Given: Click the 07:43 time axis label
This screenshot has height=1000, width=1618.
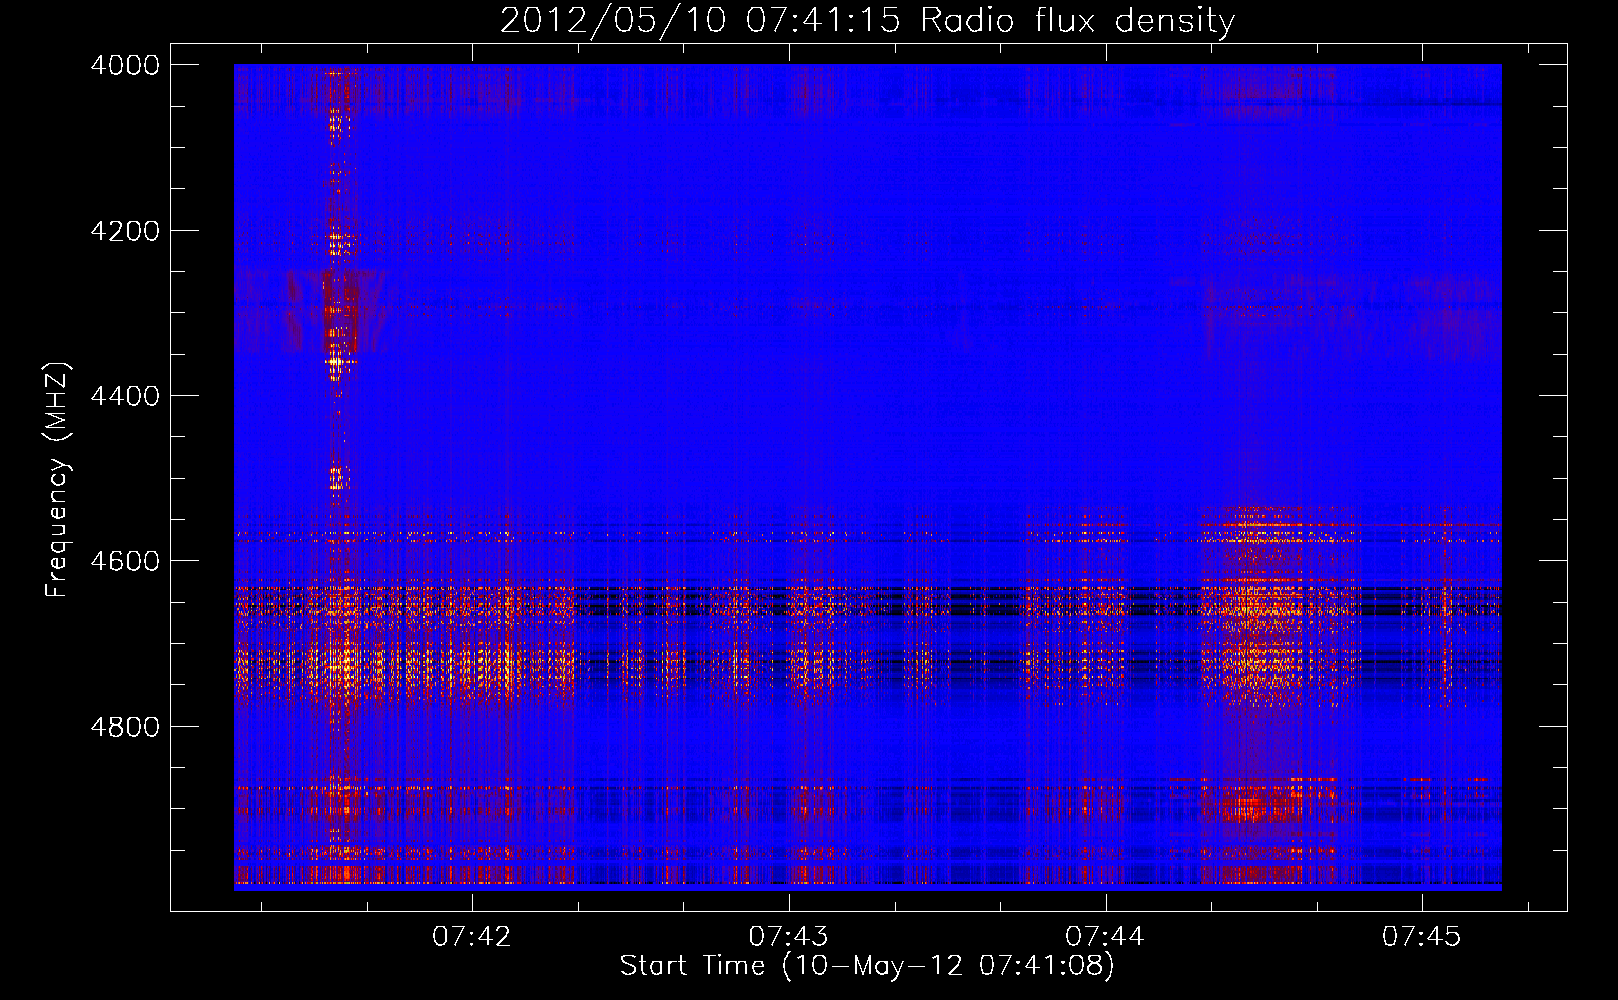Looking at the screenshot, I should coord(789,937).
